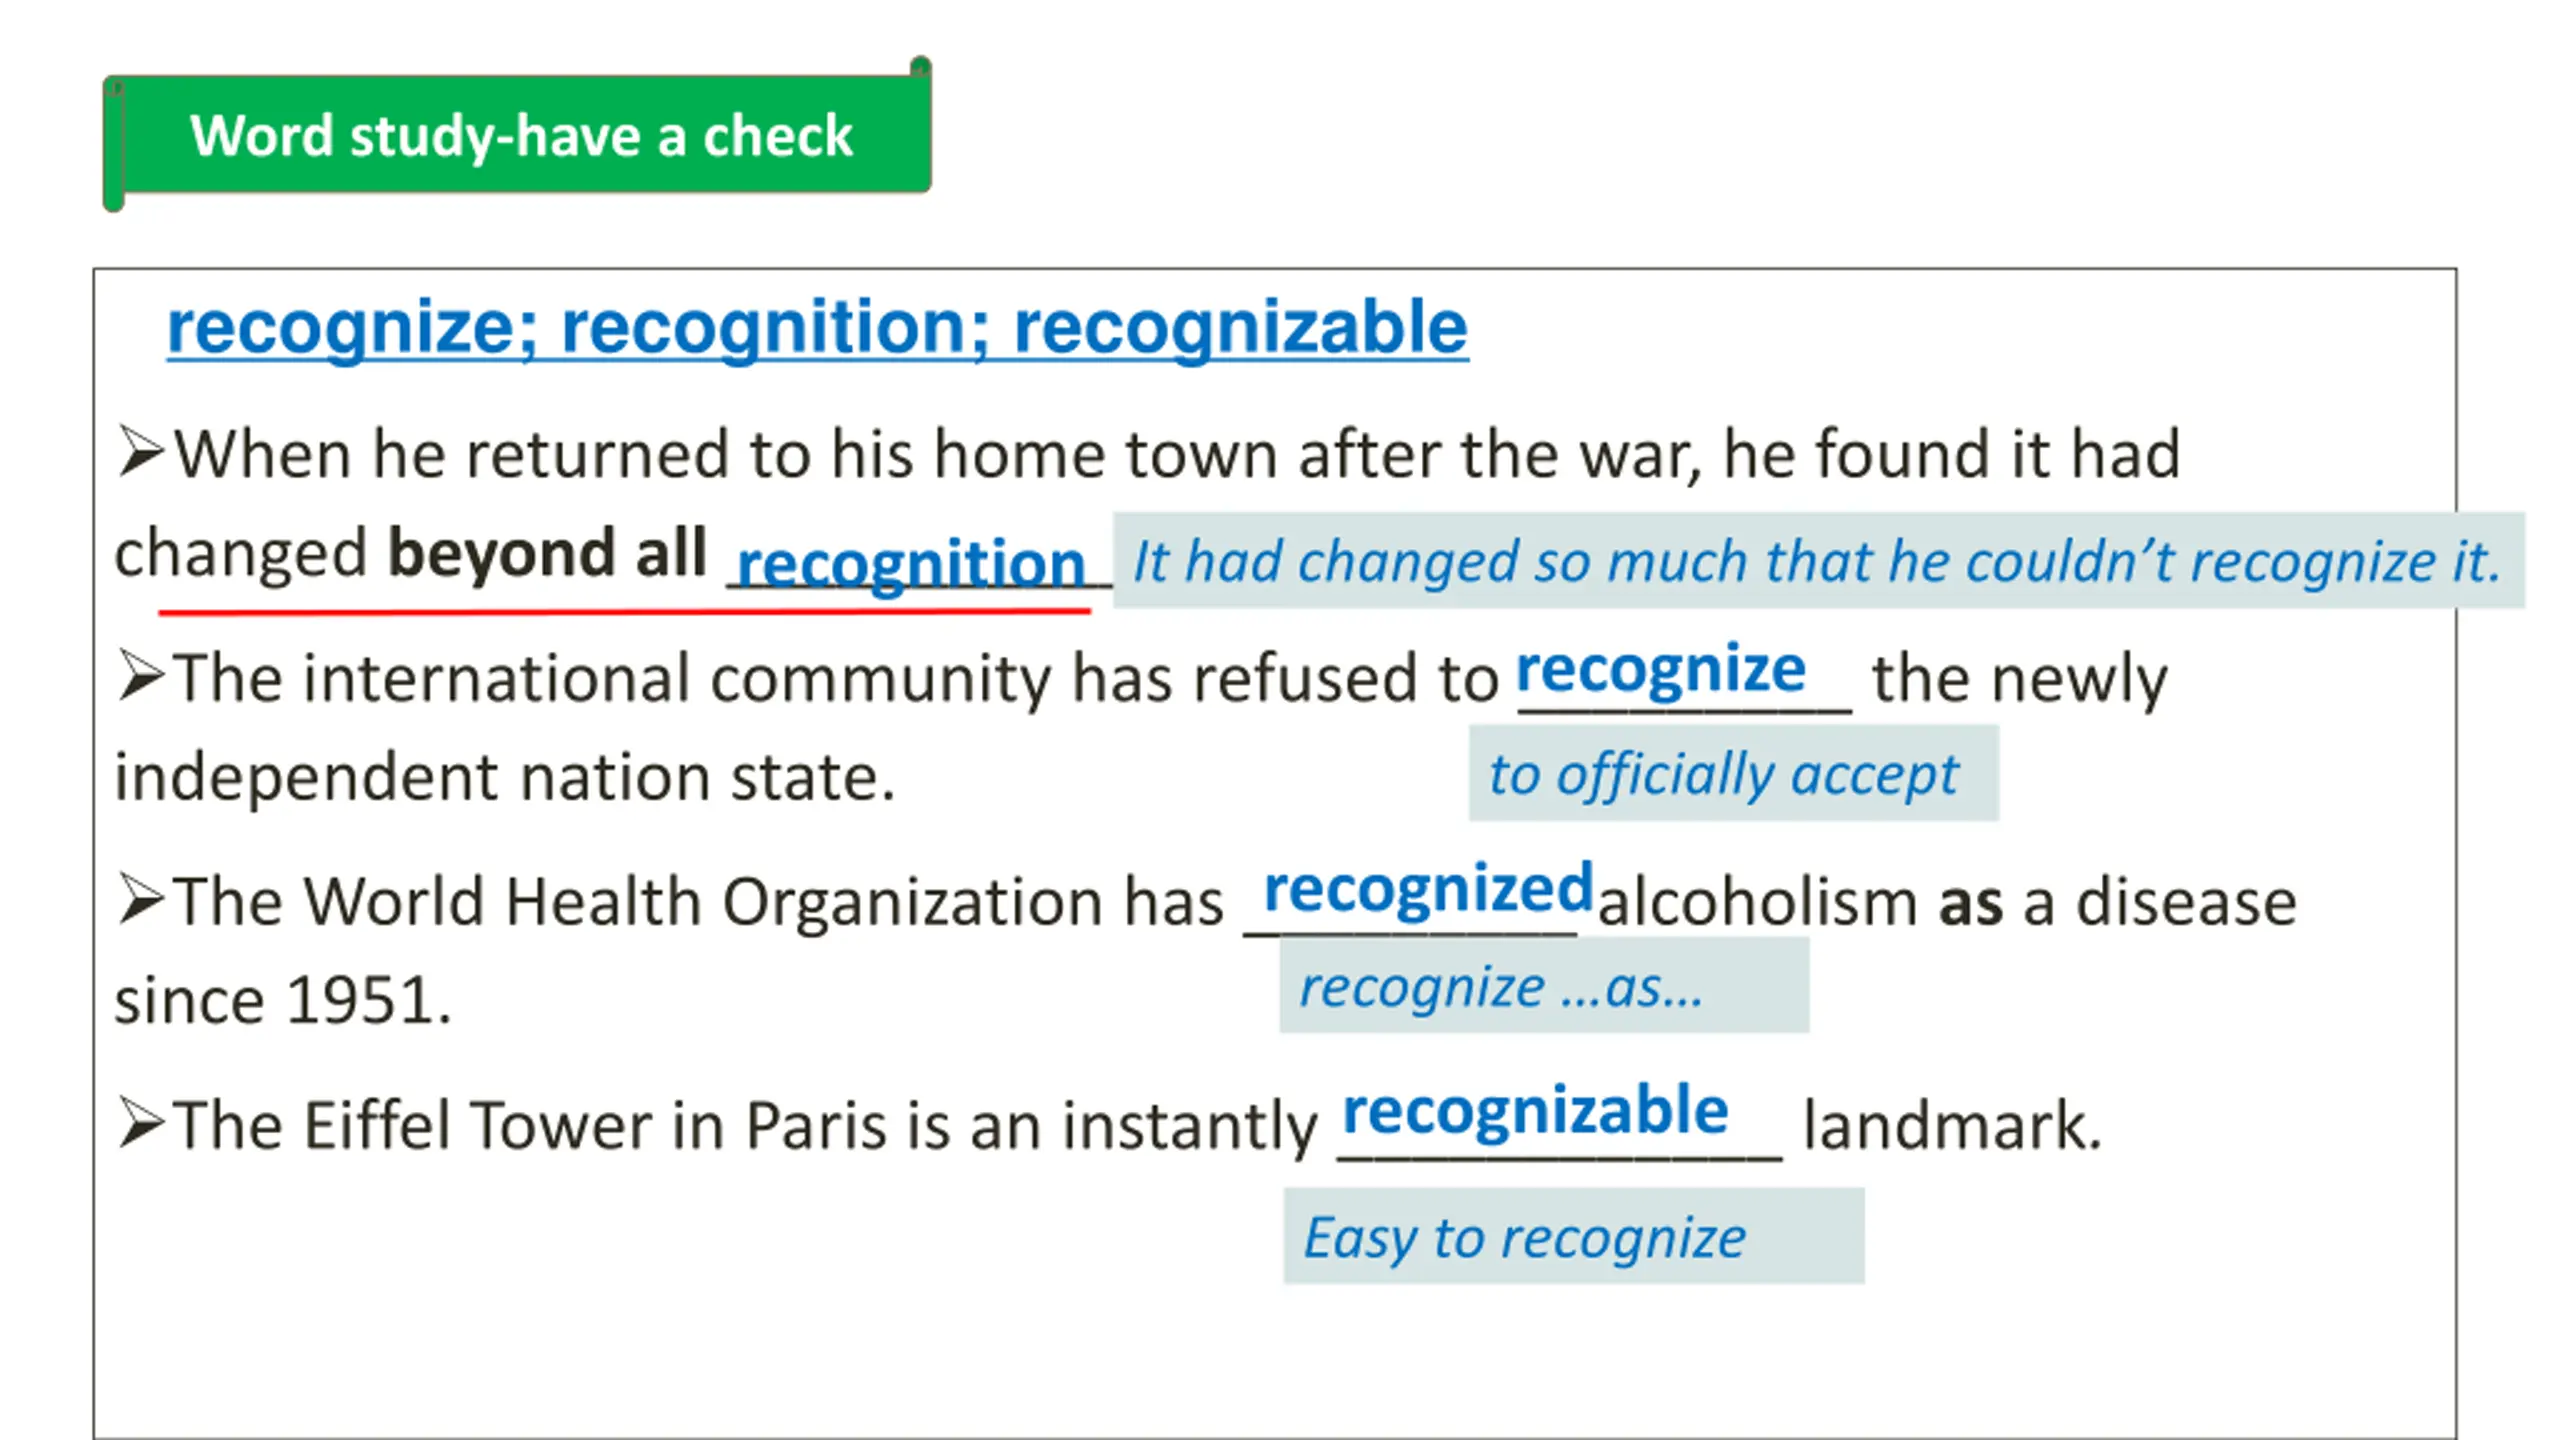Image resolution: width=2560 pixels, height=1440 pixels.
Task: Select the red underline beneath "beyond all recognition"
Action: click(x=623, y=610)
